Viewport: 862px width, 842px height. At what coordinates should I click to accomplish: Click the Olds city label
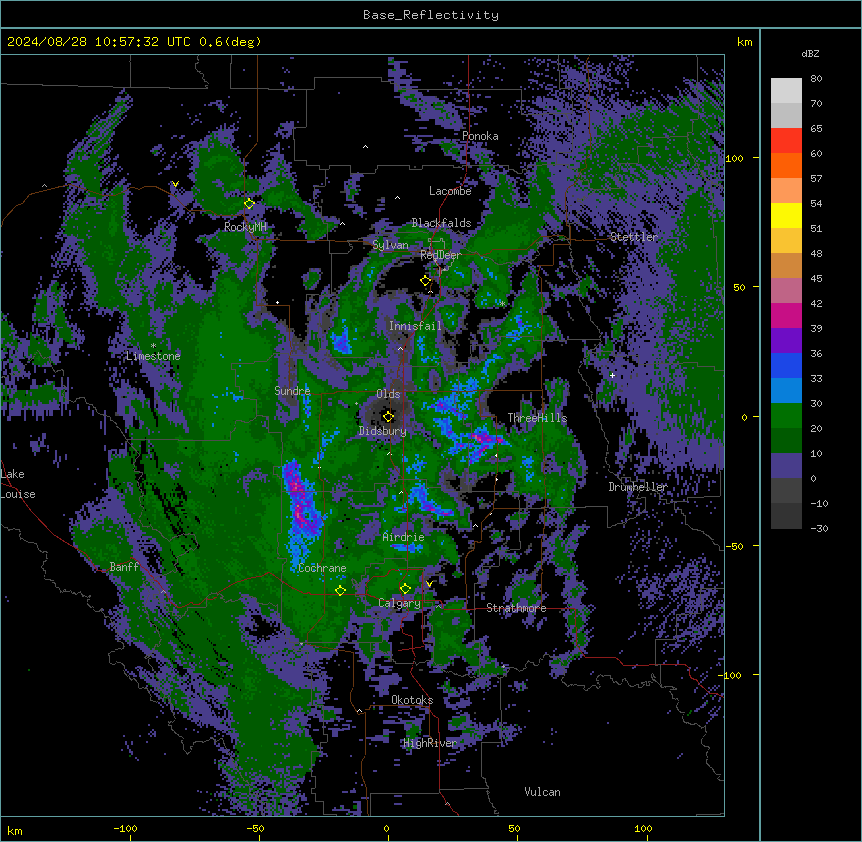pyautogui.click(x=388, y=394)
